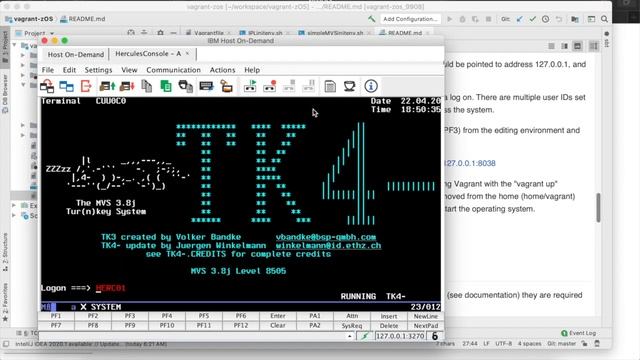Click the IntelliJ Search Everywhere magnifier icon
This screenshot has width=640, height=360.
(x=604, y=19)
